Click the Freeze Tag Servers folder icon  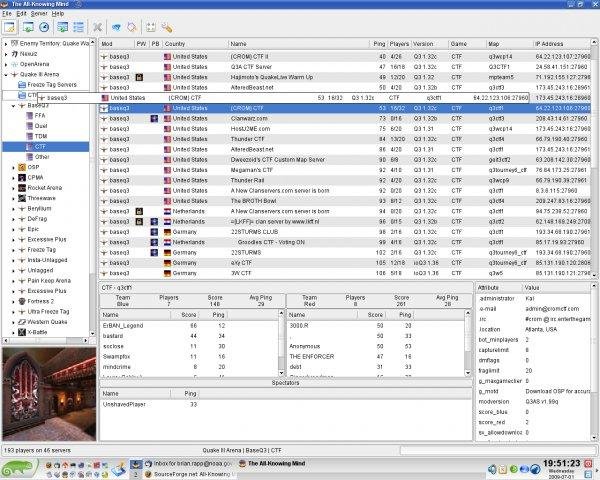coord(22,84)
